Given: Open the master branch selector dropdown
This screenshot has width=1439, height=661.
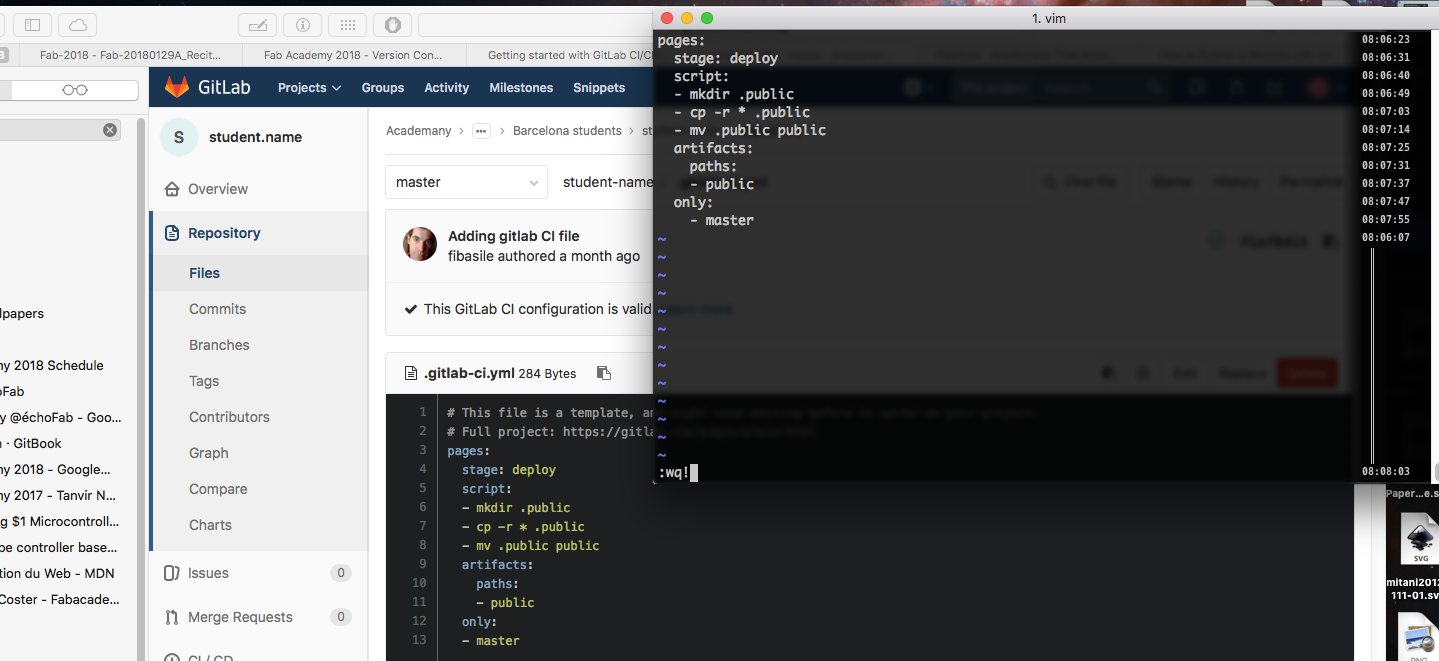Looking at the screenshot, I should pyautogui.click(x=466, y=182).
